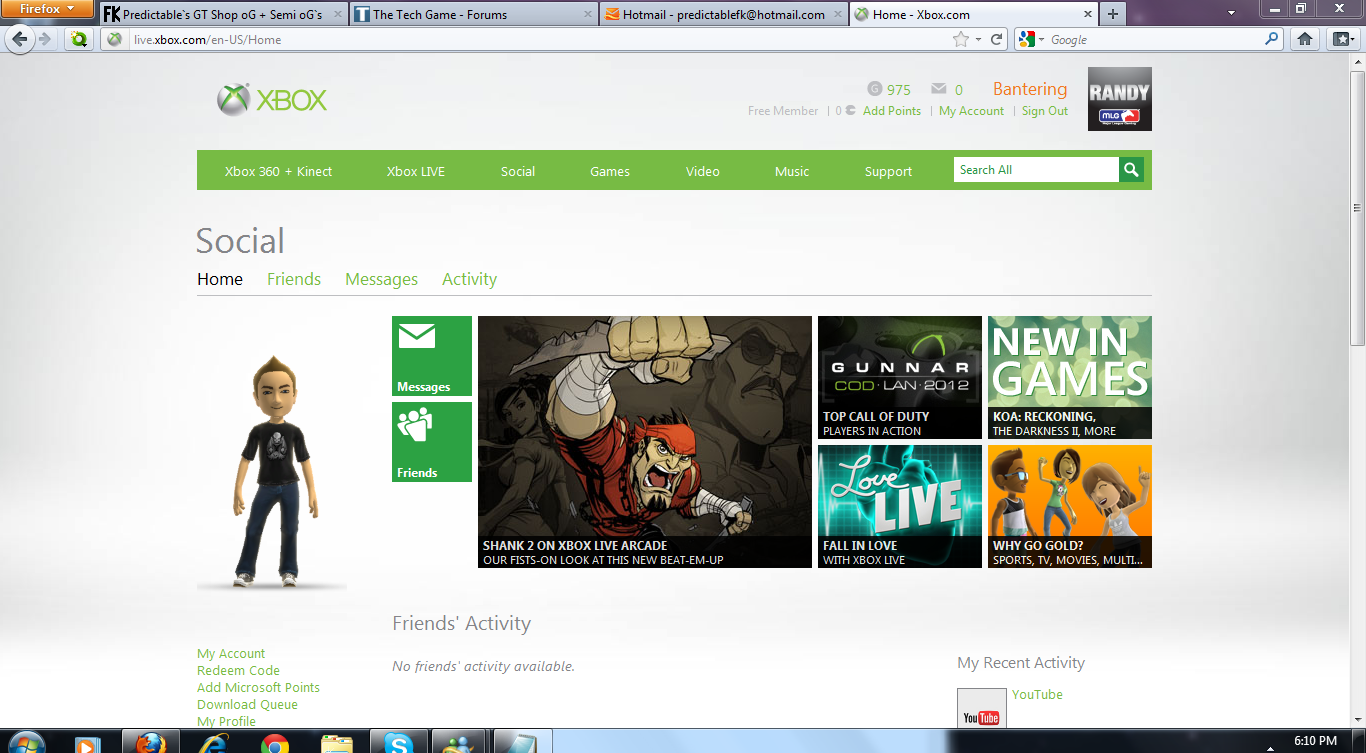Open the Music menu
The width and height of the screenshot is (1366, 753).
pyautogui.click(x=792, y=171)
